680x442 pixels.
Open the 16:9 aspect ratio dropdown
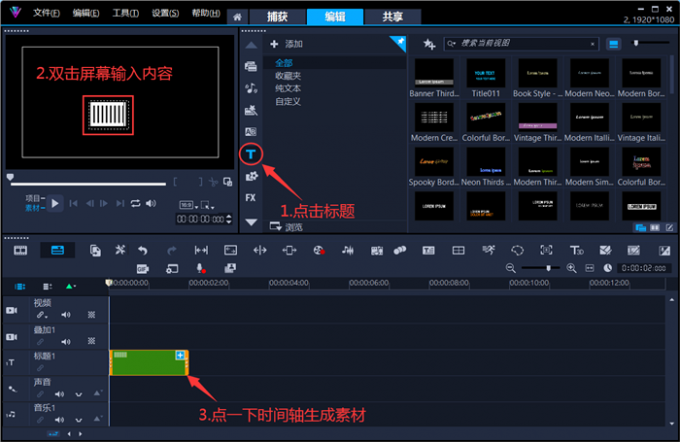(x=189, y=205)
